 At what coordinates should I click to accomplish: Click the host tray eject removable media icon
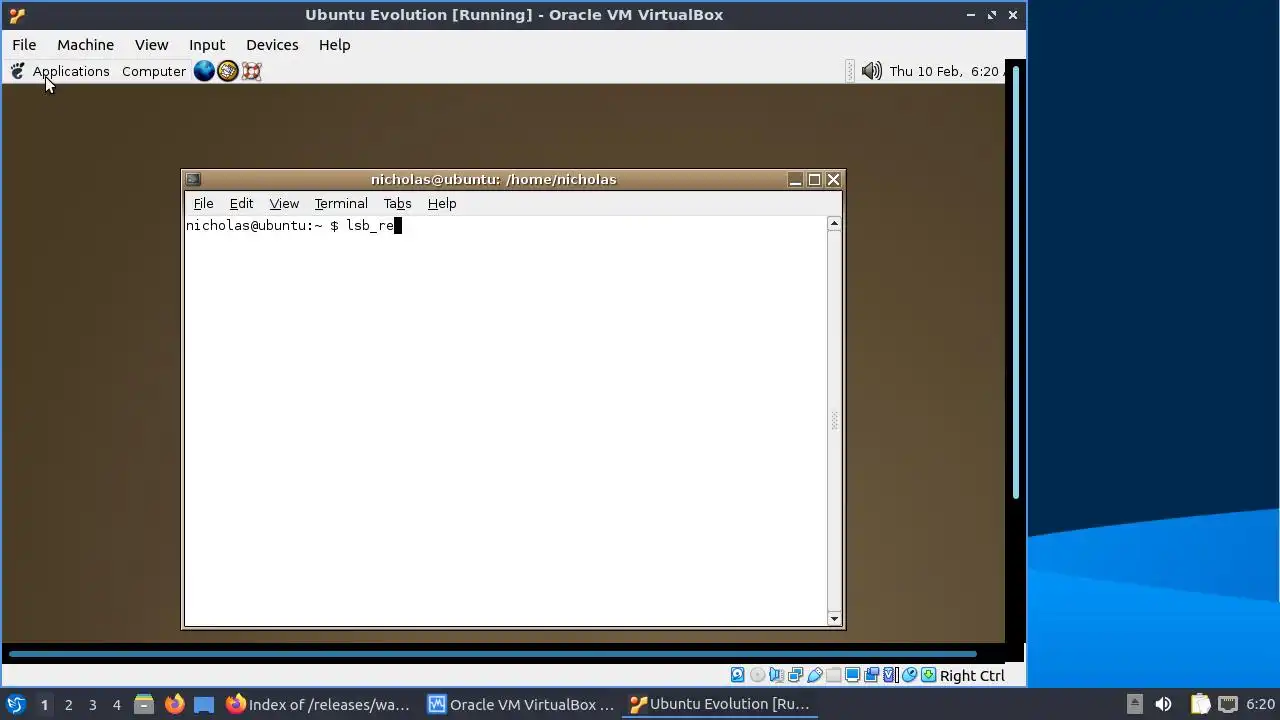click(1134, 704)
